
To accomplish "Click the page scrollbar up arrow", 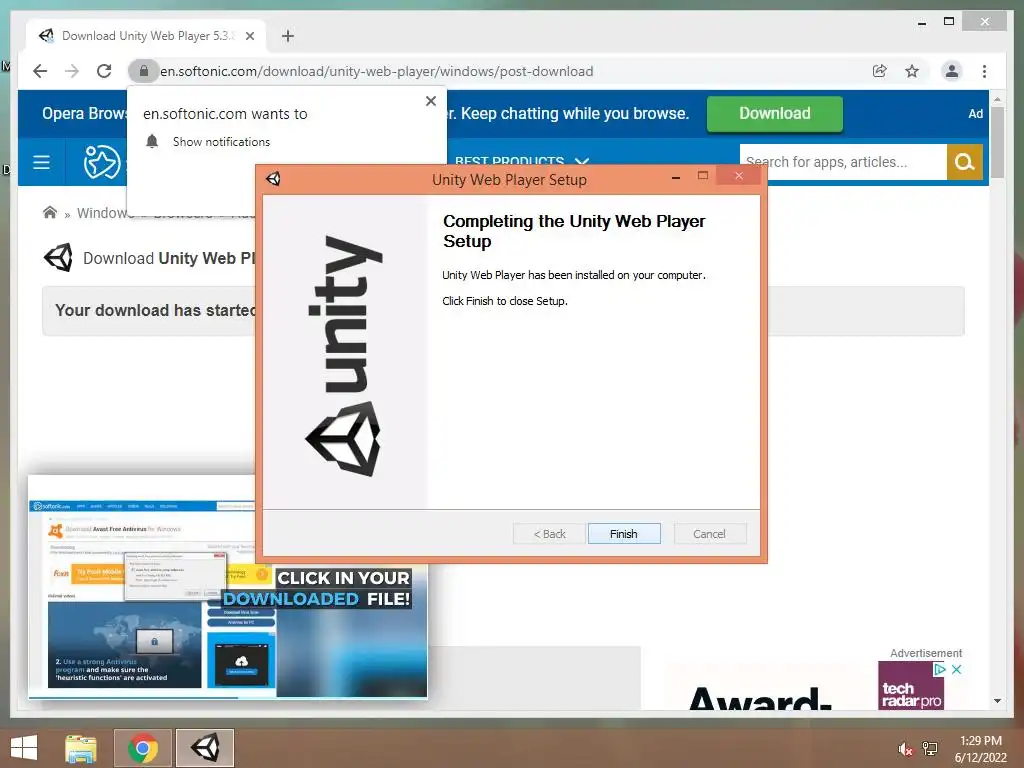I will [997, 99].
